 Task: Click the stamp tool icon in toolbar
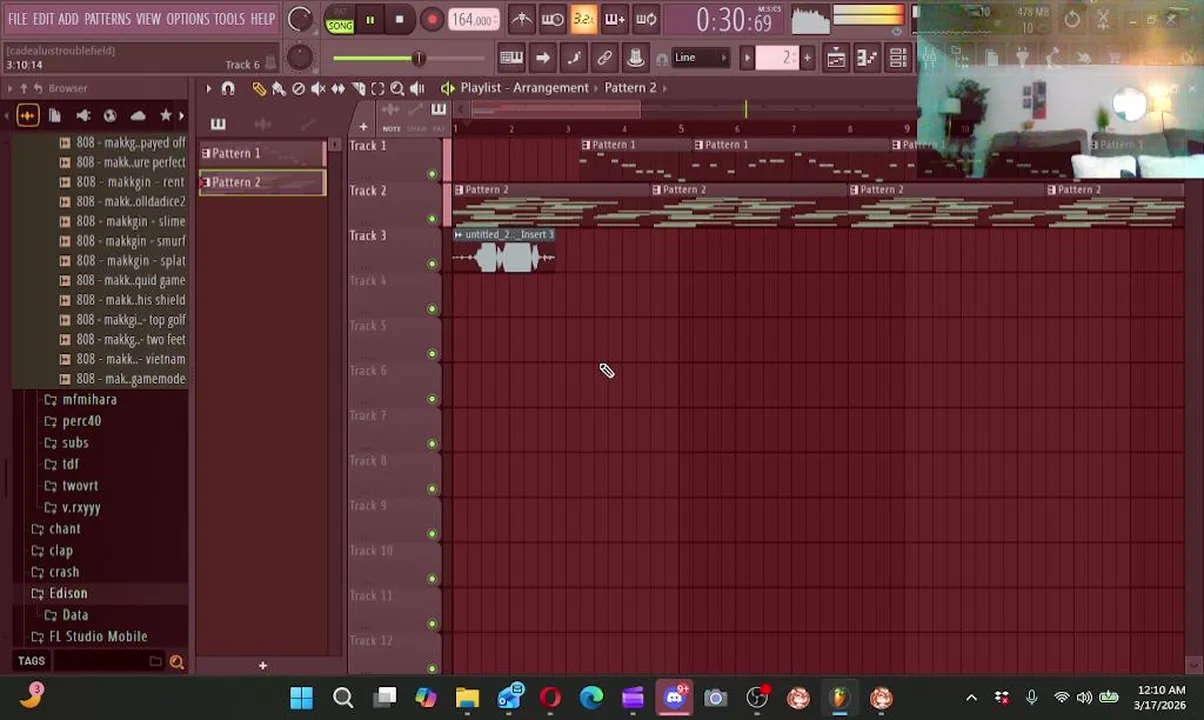pos(635,58)
